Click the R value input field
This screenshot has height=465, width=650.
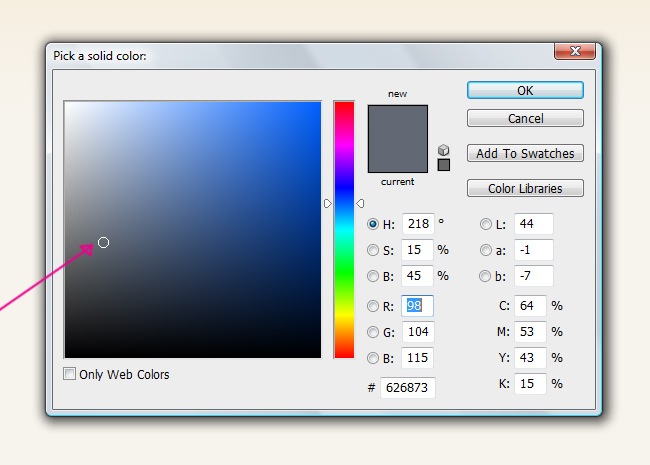(417, 306)
